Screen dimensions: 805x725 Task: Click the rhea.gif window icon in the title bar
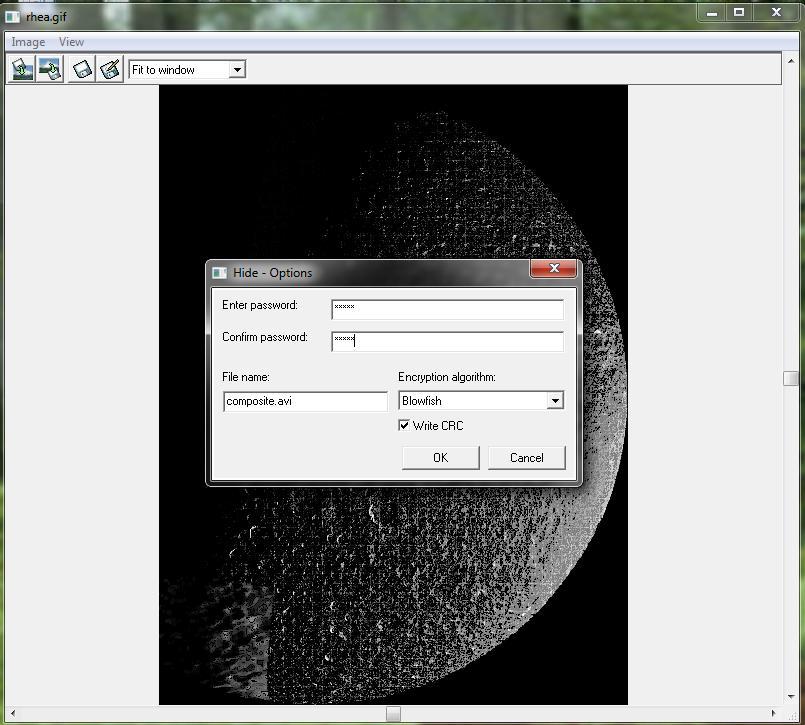point(12,17)
